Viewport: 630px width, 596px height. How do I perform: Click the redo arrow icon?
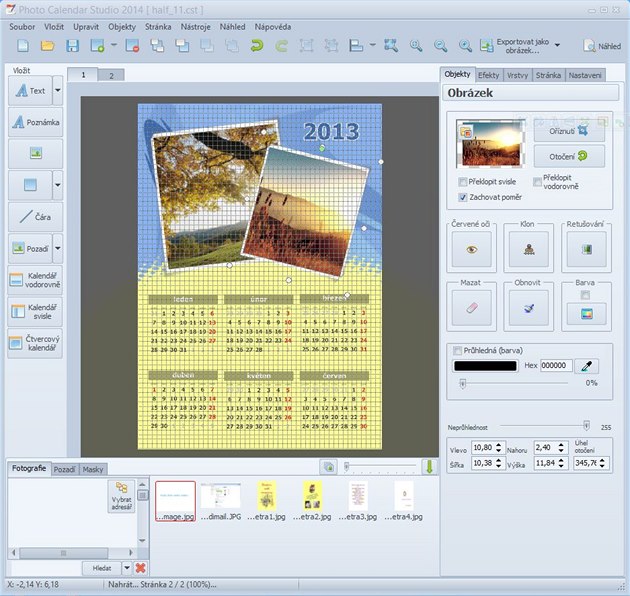click(281, 46)
